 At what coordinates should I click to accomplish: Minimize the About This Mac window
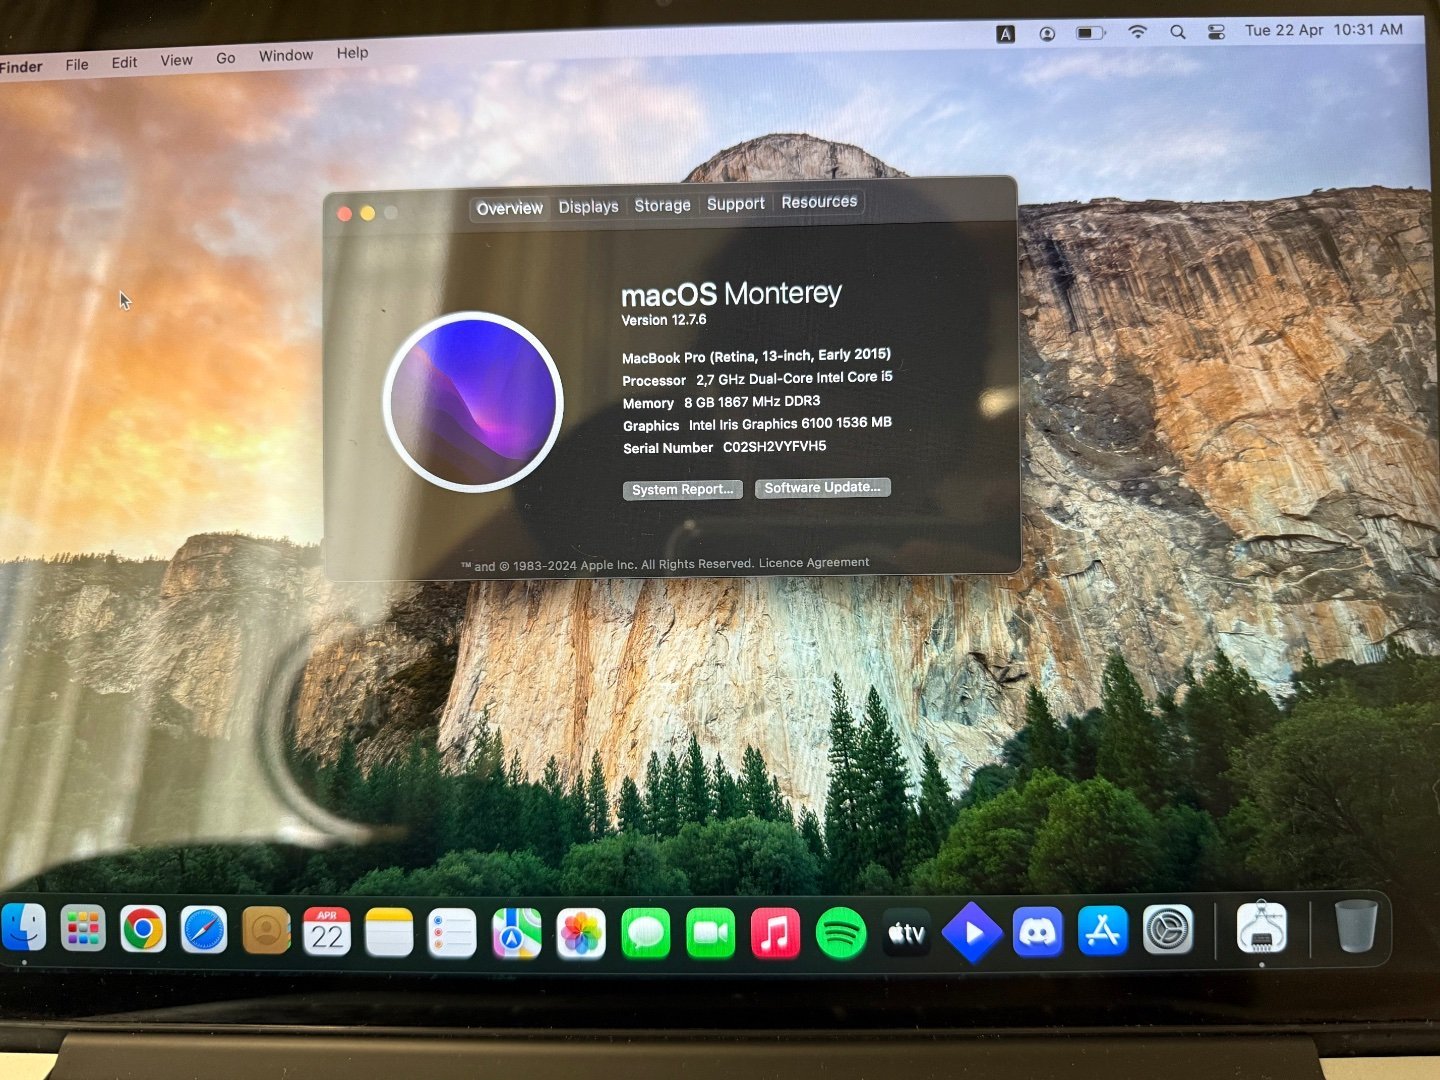coord(368,213)
